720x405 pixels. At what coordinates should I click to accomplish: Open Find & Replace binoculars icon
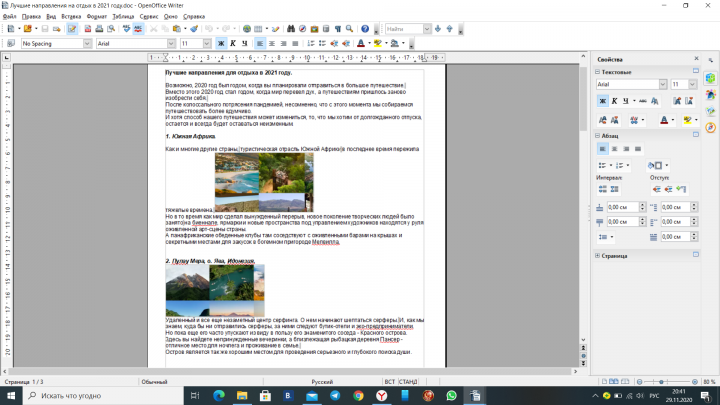291,29
